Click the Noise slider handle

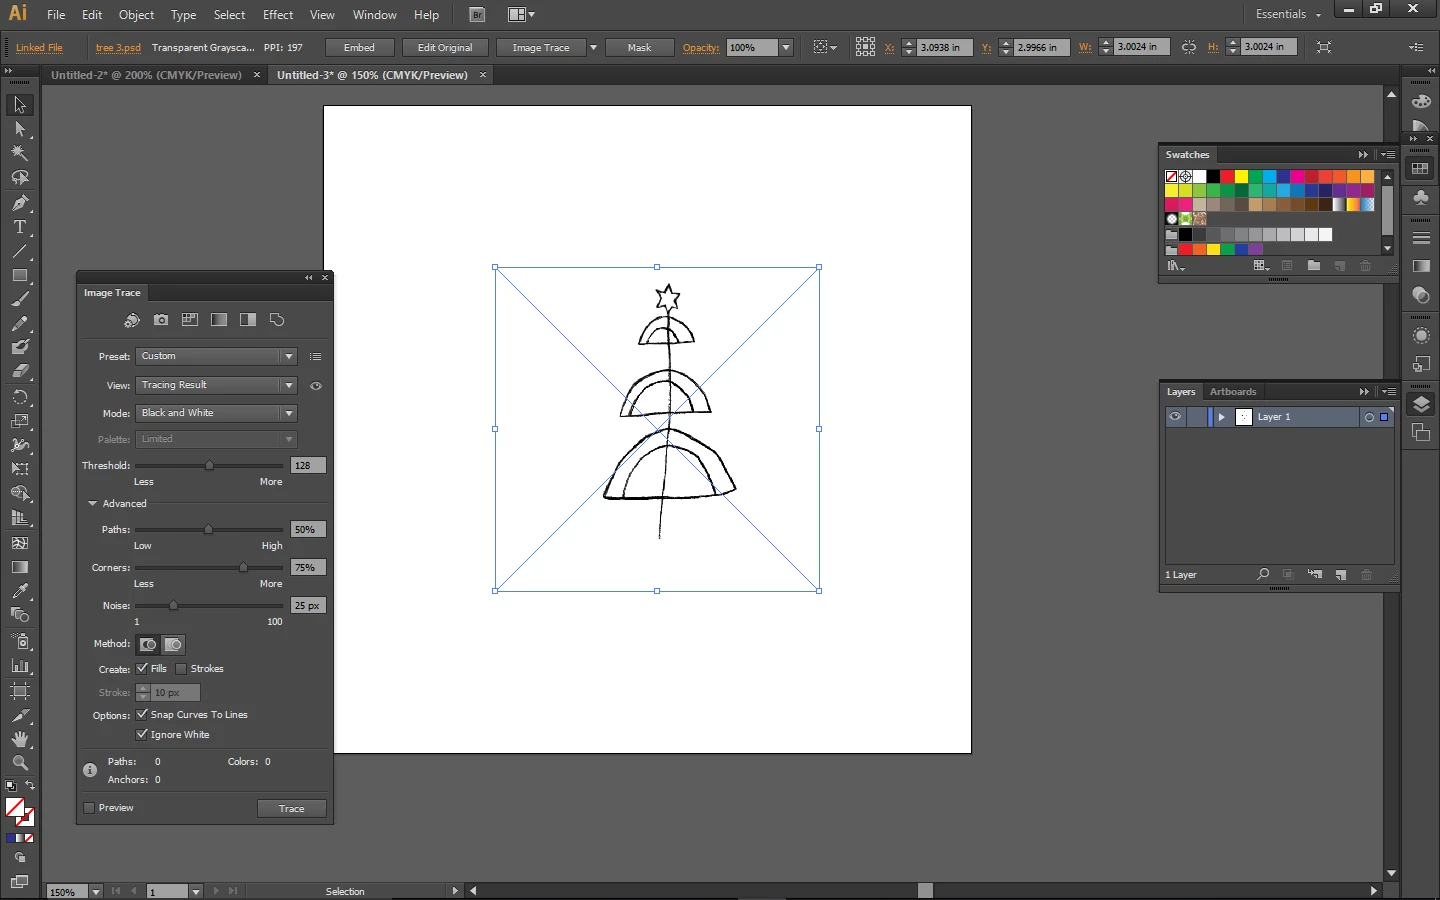click(x=173, y=606)
